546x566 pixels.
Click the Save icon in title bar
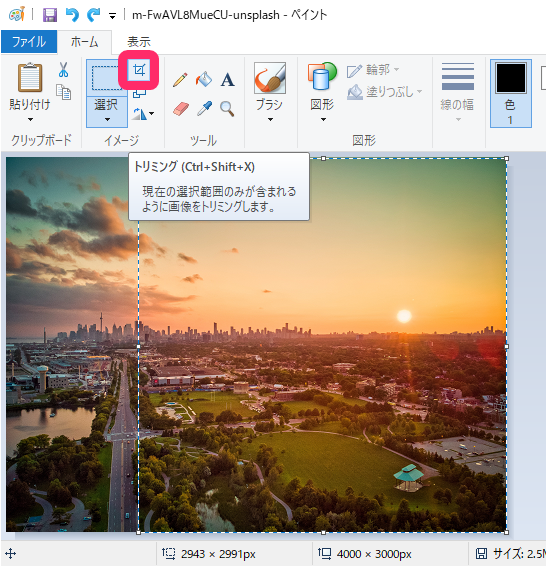coord(50,15)
